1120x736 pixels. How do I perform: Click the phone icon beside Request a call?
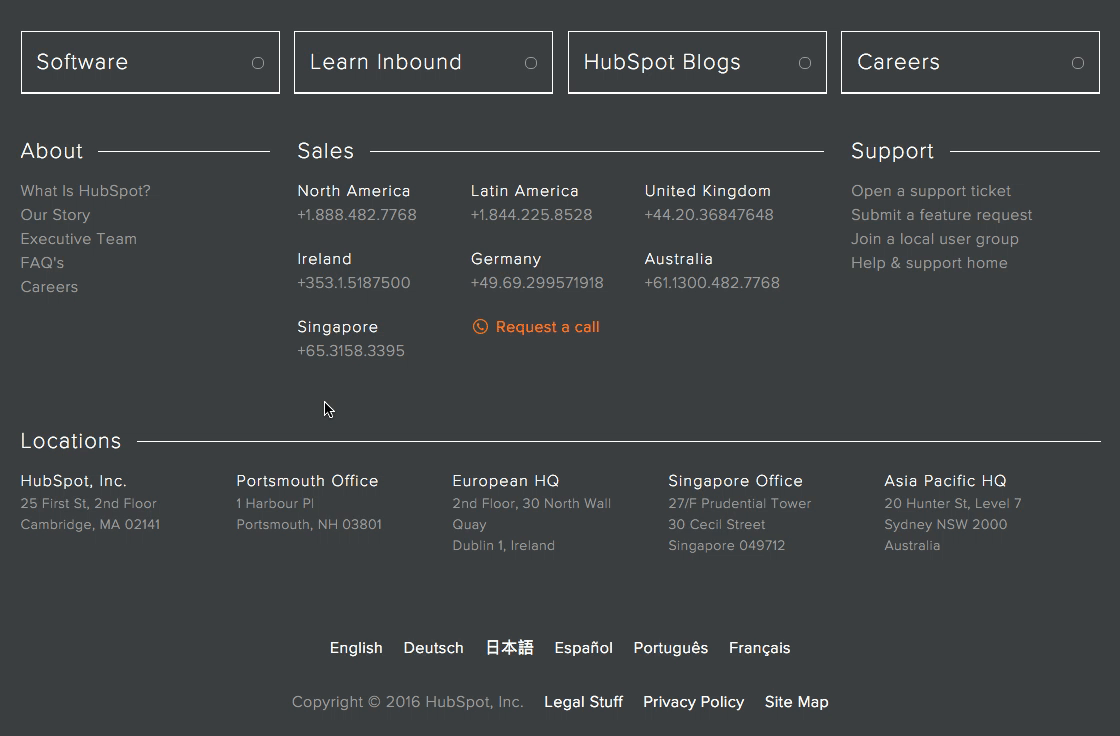[x=480, y=327]
